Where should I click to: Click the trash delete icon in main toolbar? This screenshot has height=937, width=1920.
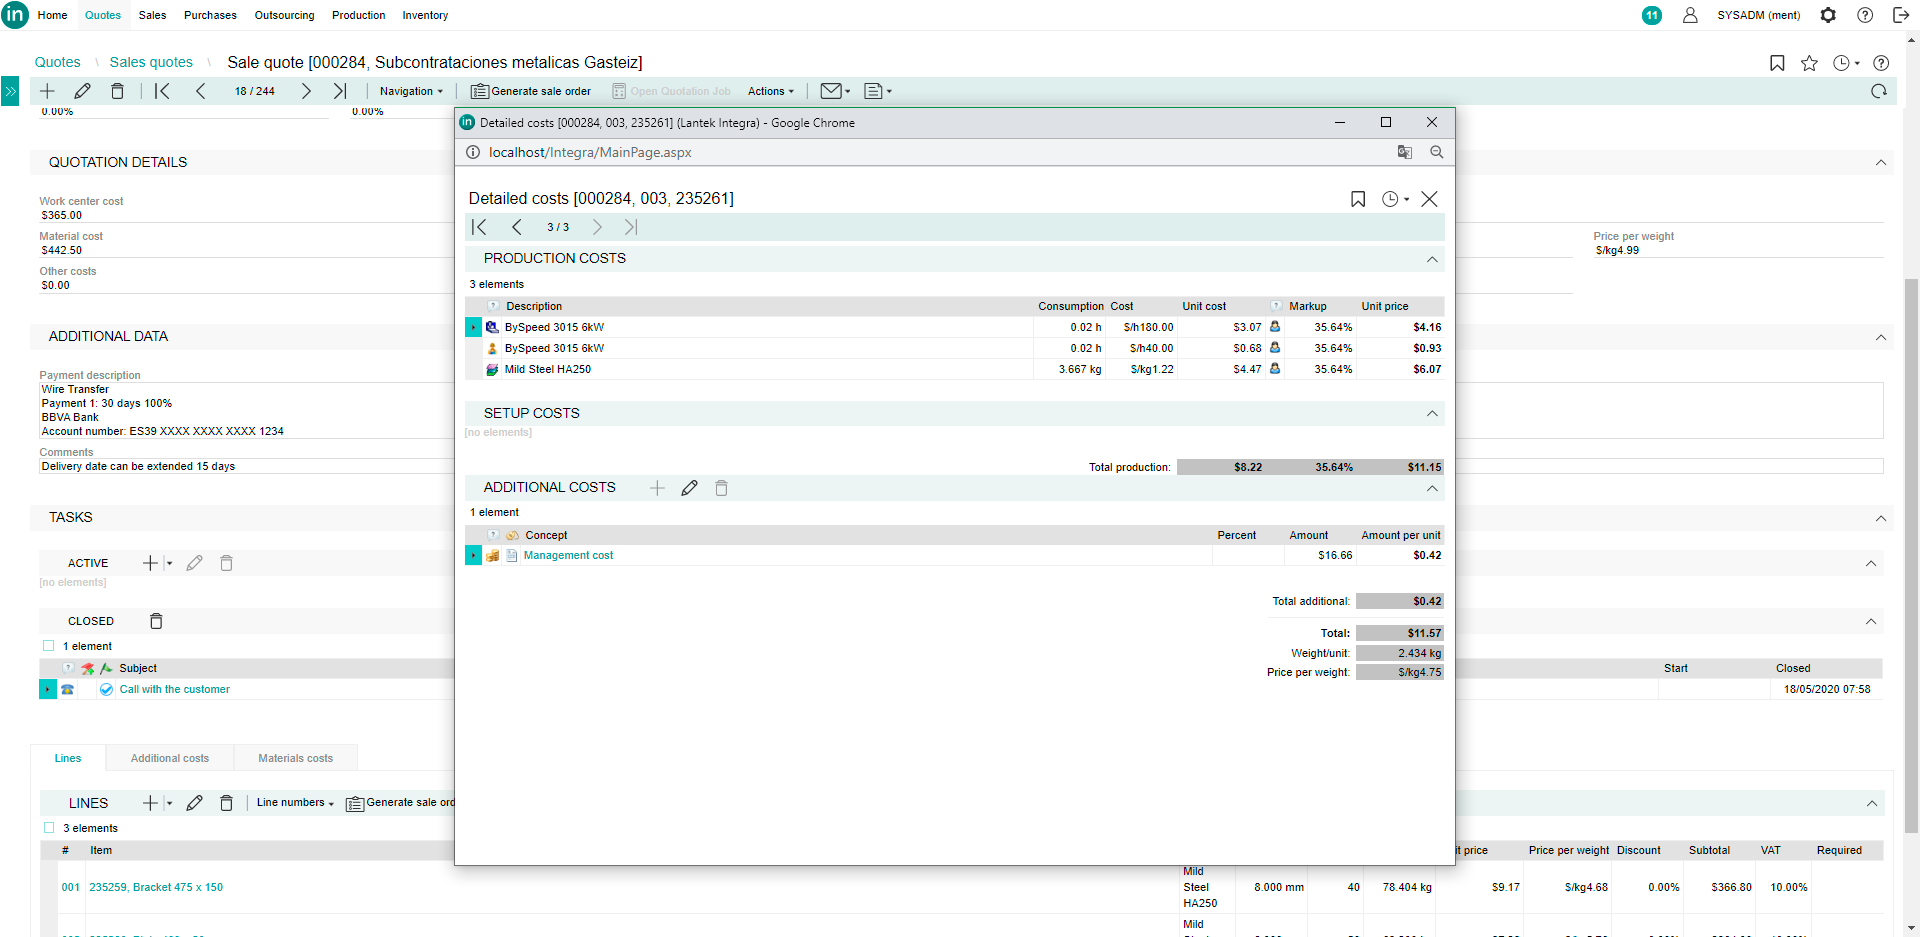(117, 91)
